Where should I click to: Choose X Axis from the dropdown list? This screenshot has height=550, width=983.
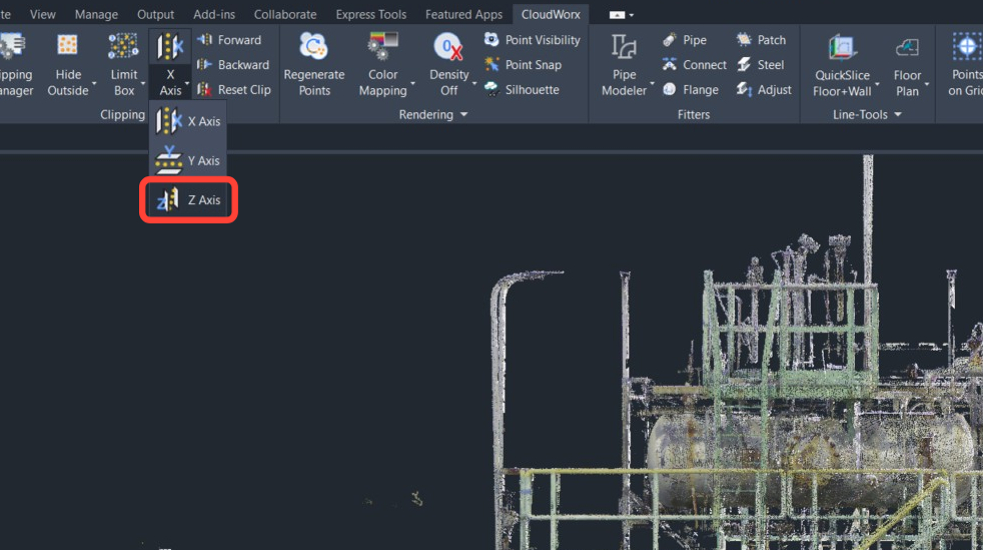(188, 121)
